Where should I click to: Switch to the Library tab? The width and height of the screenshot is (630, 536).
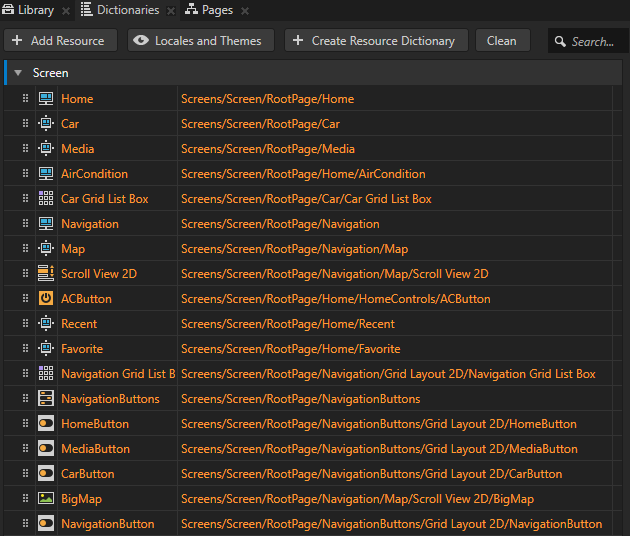pyautogui.click(x=29, y=10)
